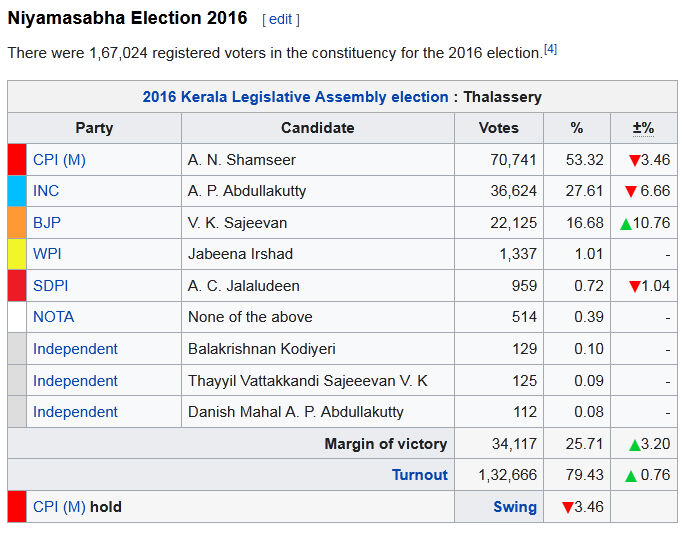Click the Swing link in bottom row

point(515,507)
